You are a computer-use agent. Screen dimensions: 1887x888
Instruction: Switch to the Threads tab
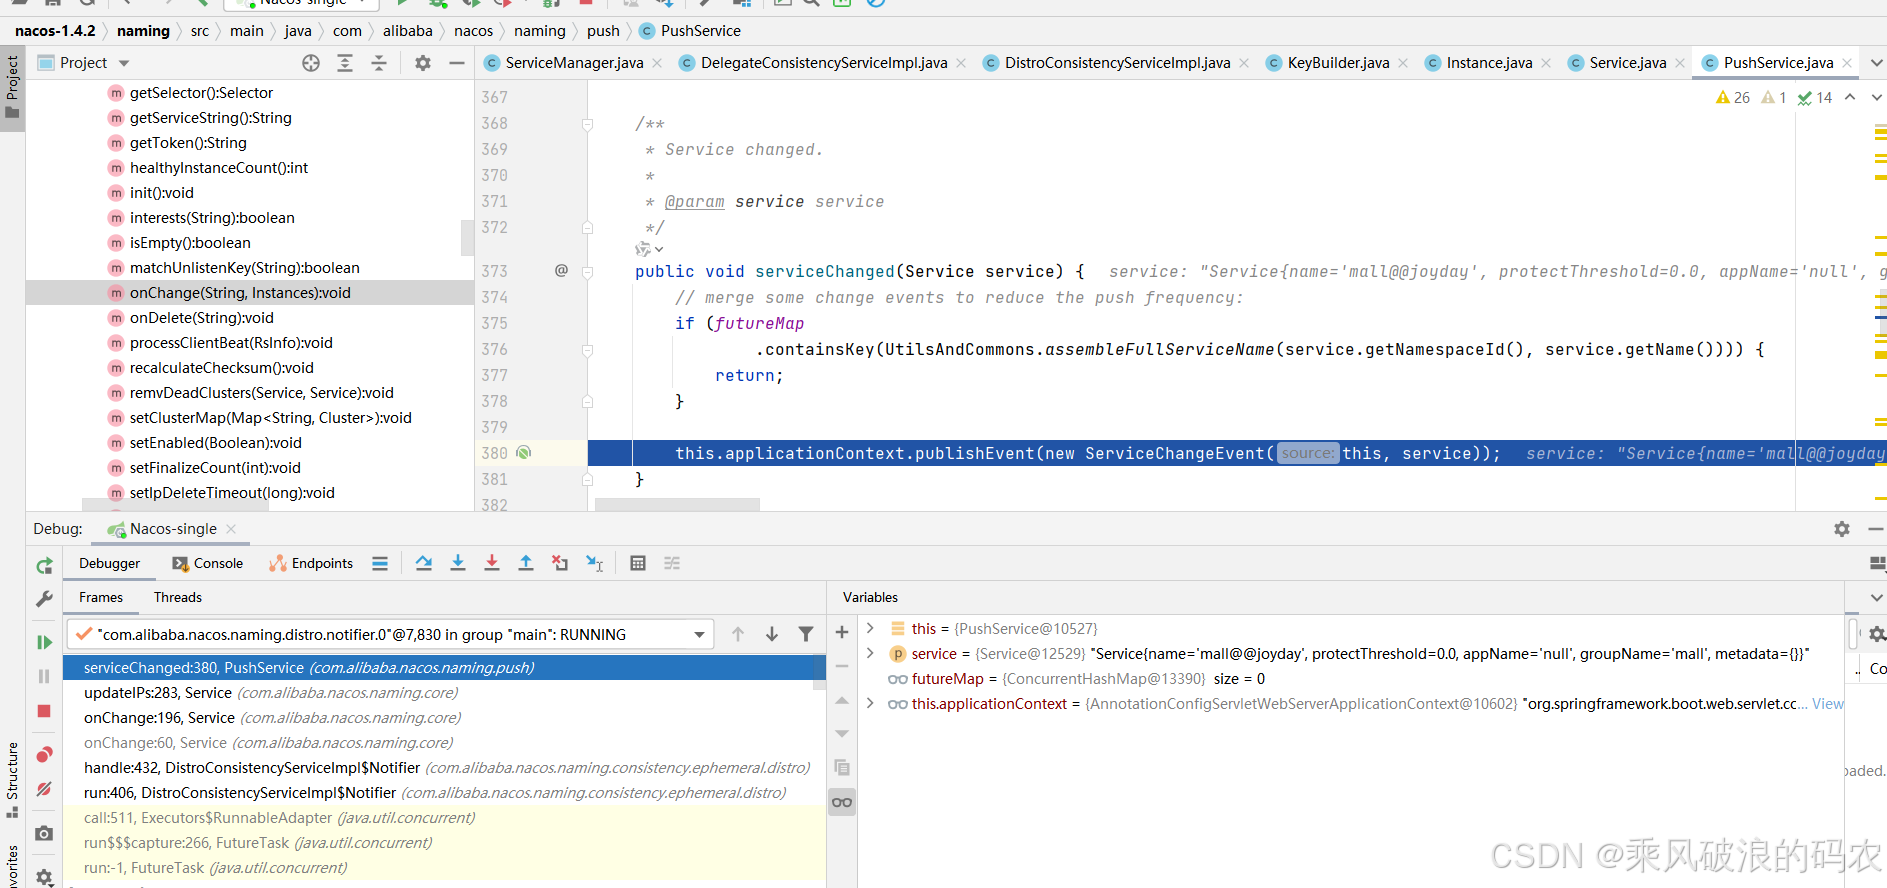click(177, 597)
